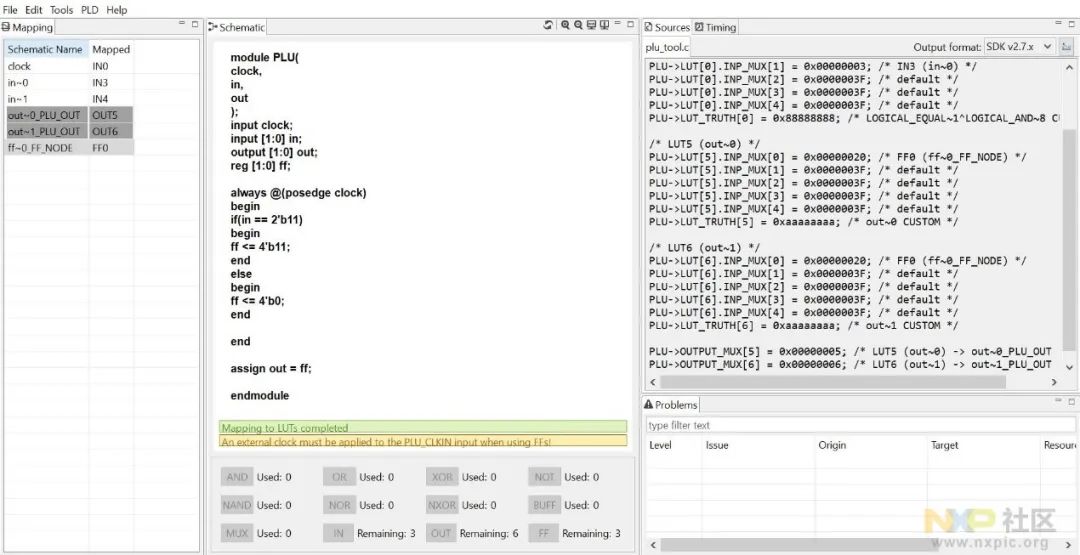Sort Problems by Level column

pyautogui.click(x=674, y=446)
